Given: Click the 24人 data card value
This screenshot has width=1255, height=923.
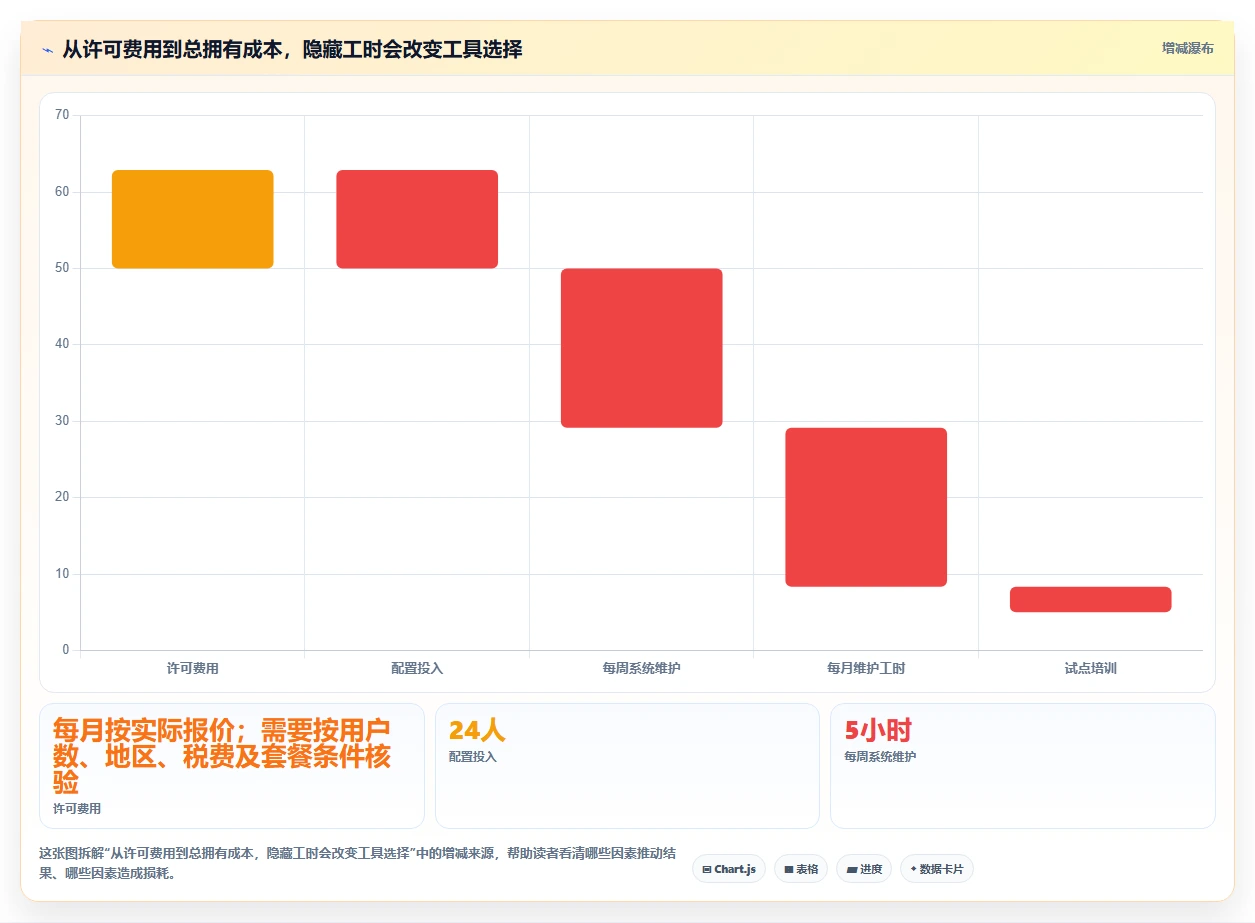Looking at the screenshot, I should (x=477, y=731).
